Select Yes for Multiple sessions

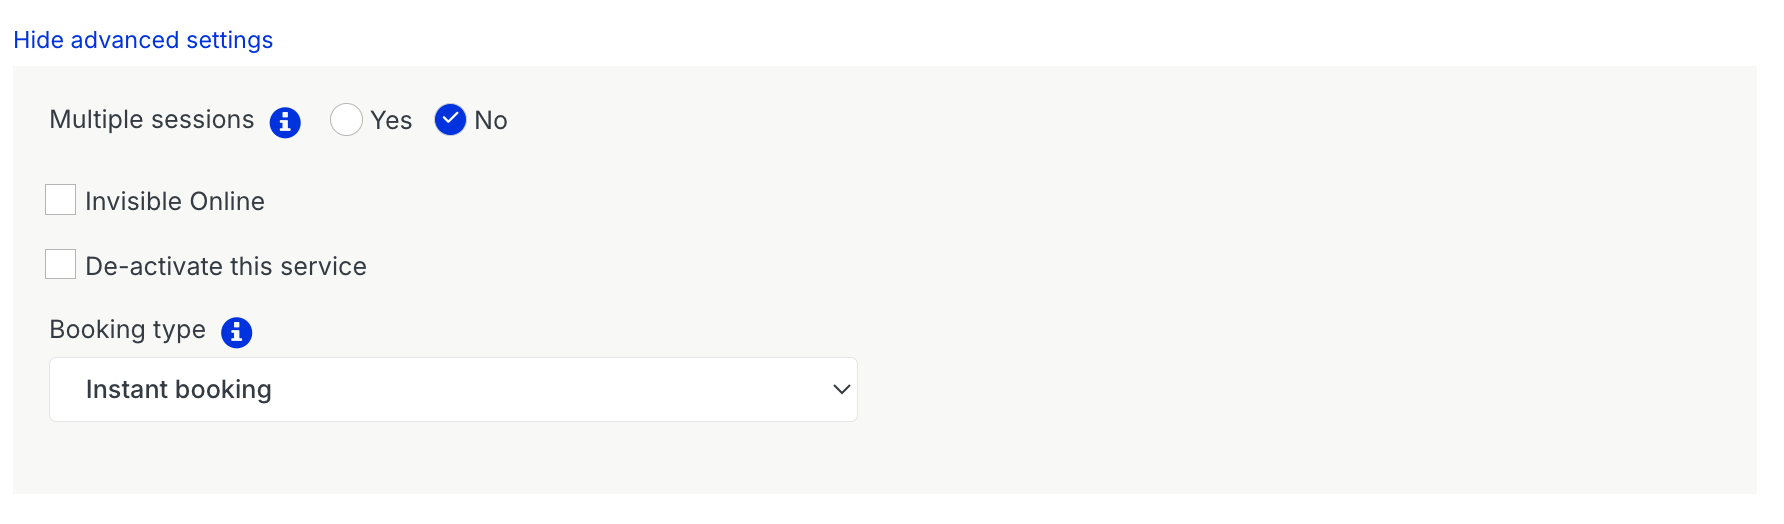[x=346, y=120]
